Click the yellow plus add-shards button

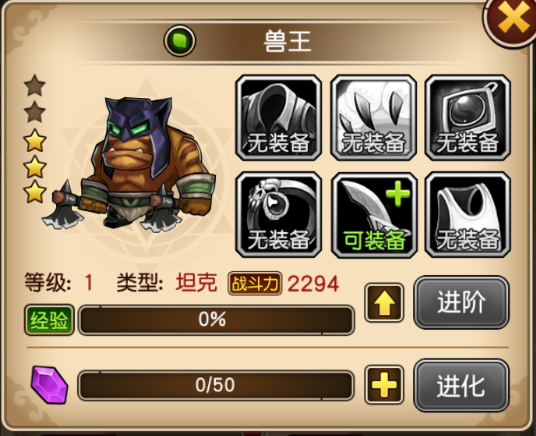tap(384, 385)
